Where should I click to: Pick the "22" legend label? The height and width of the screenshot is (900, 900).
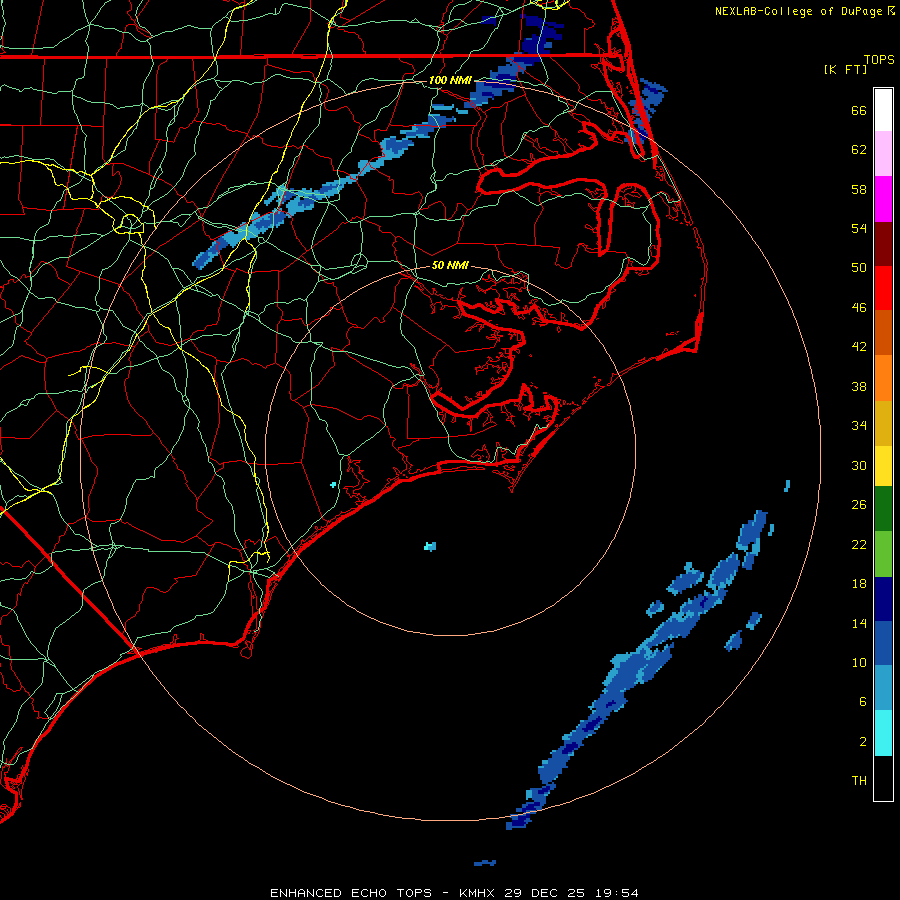pyautogui.click(x=859, y=545)
